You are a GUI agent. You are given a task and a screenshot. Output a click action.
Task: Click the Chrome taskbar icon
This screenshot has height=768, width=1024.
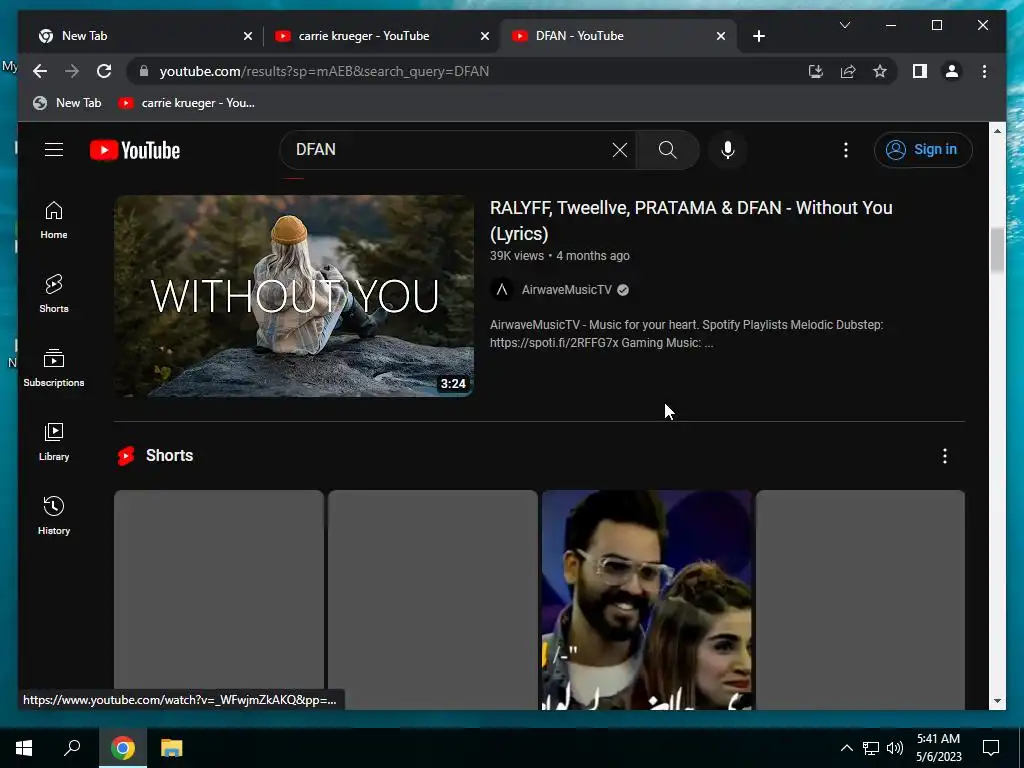tap(123, 748)
